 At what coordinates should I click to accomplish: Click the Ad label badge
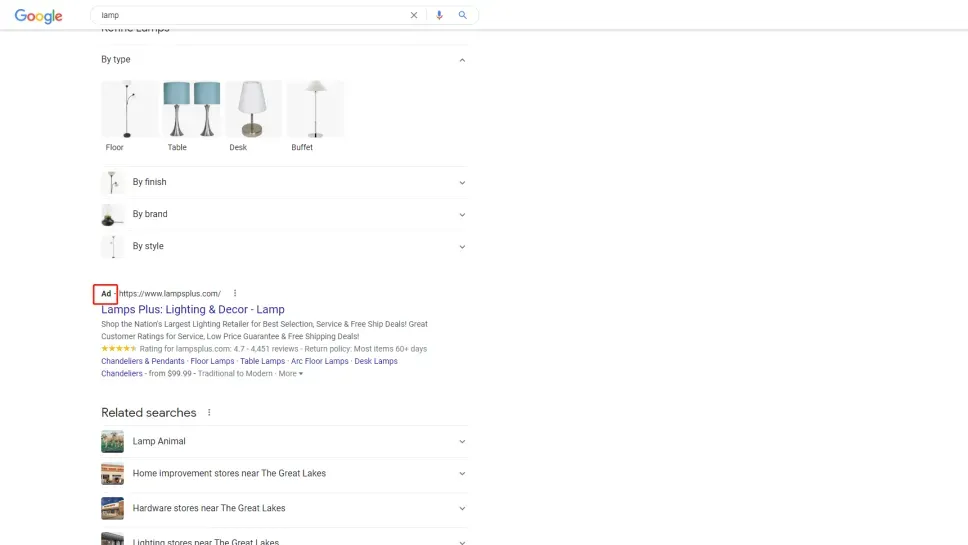[x=106, y=294]
